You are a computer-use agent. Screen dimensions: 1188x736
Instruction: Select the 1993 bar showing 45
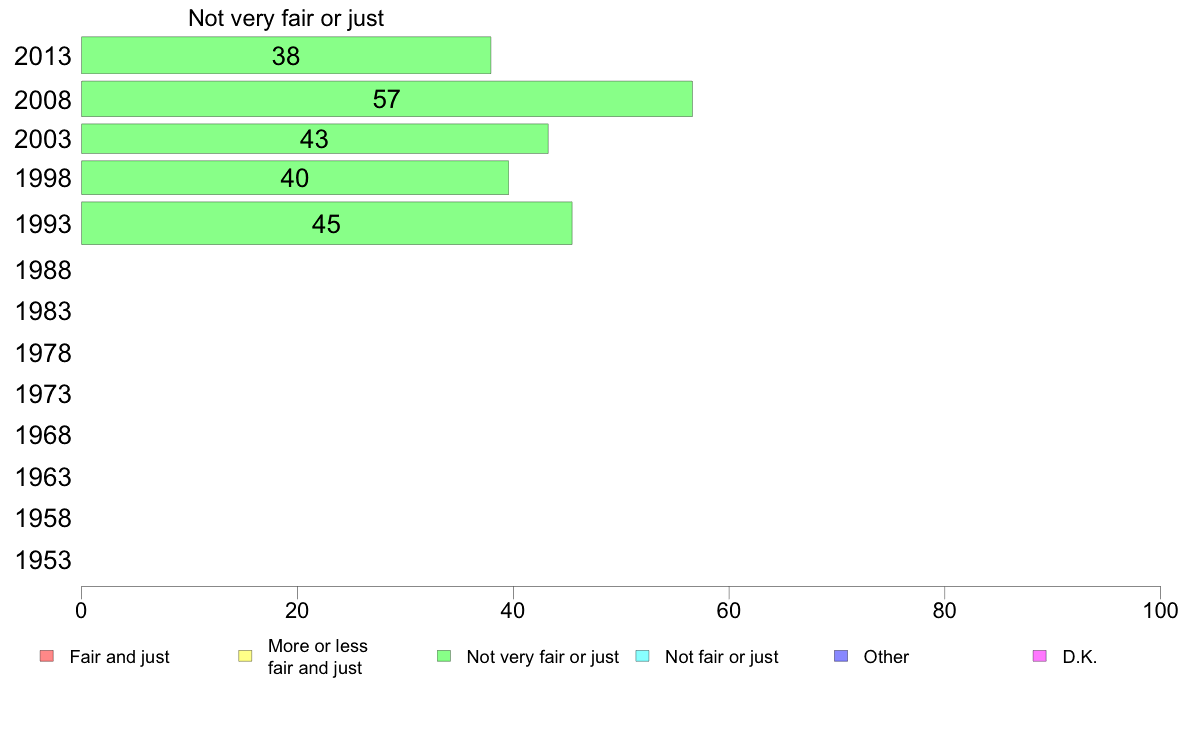[327, 223]
